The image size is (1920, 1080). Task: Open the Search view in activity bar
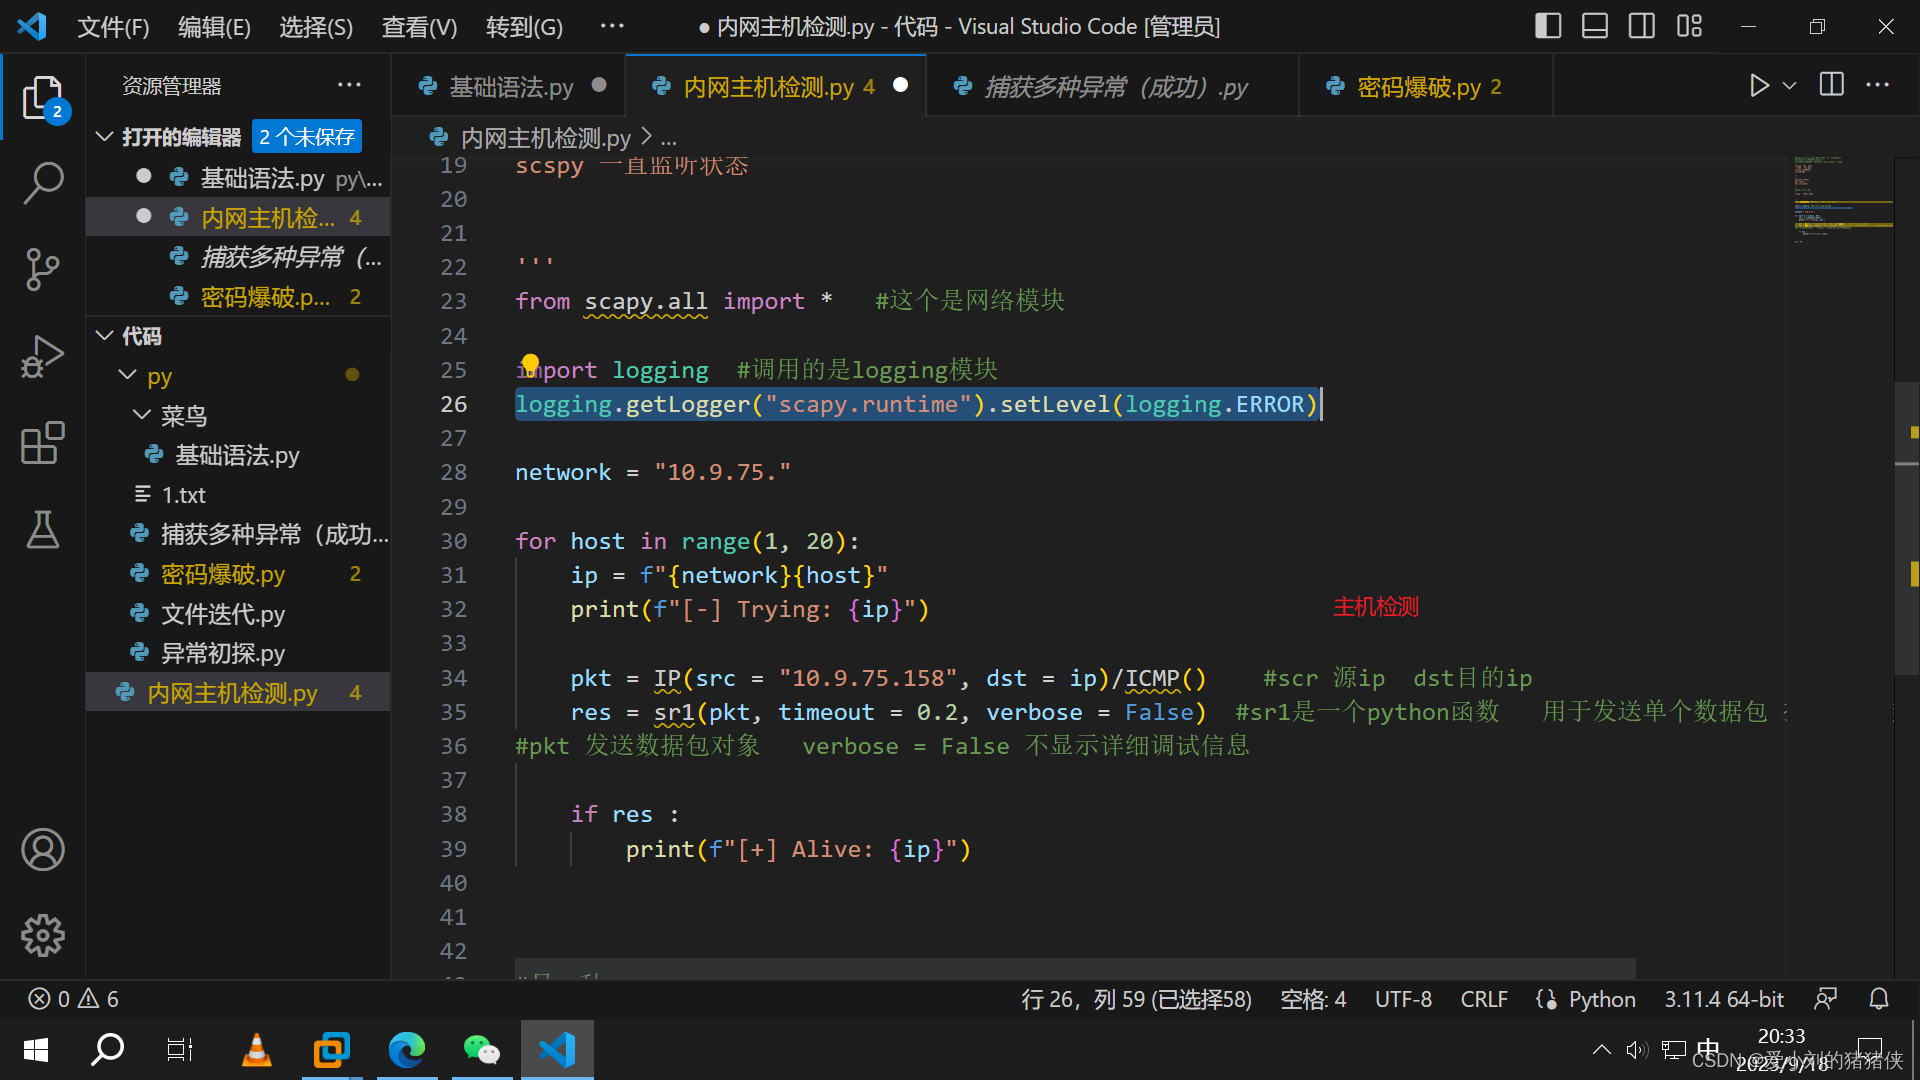click(x=43, y=183)
